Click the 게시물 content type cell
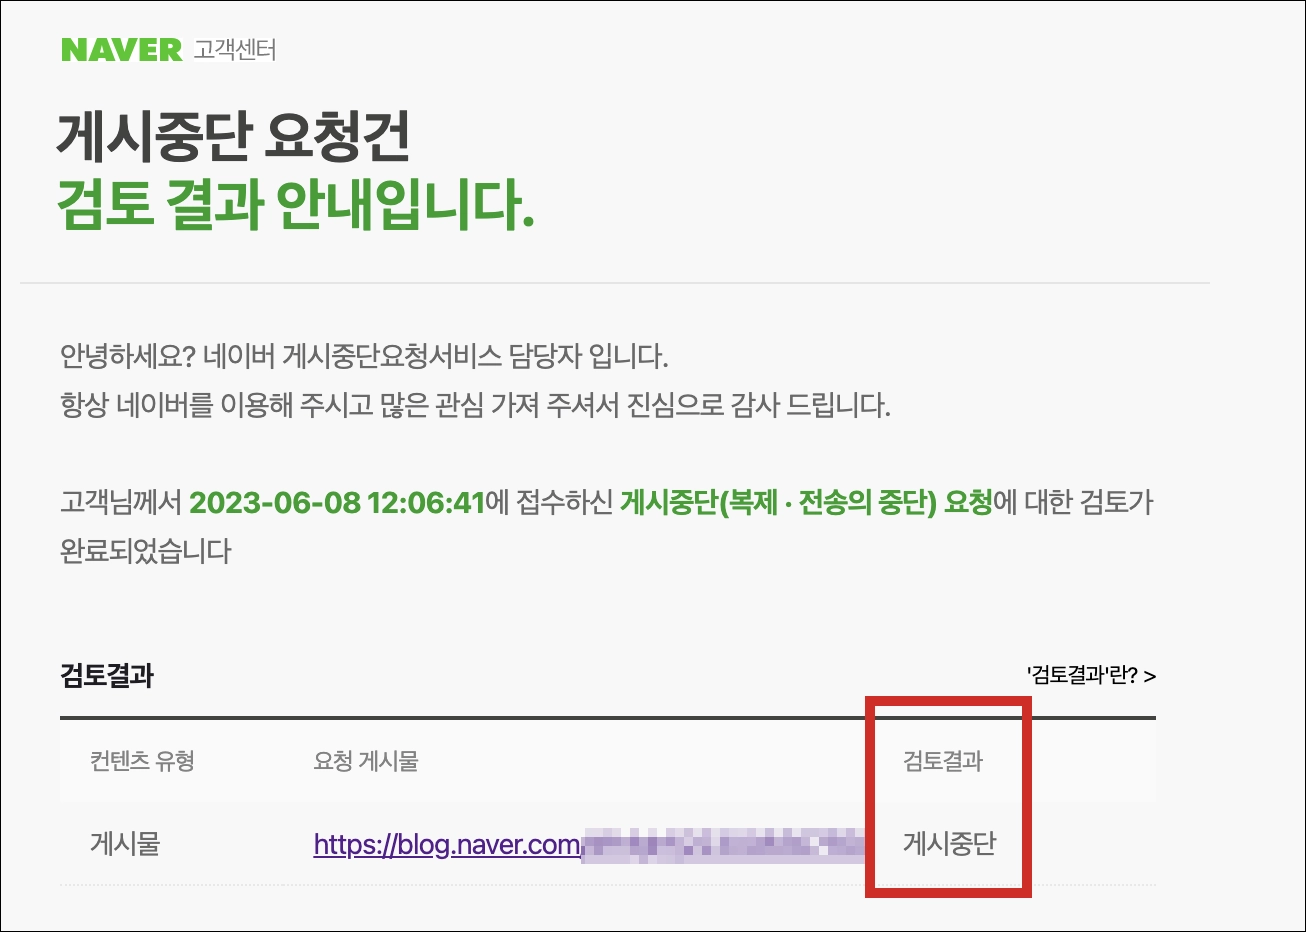 (125, 844)
